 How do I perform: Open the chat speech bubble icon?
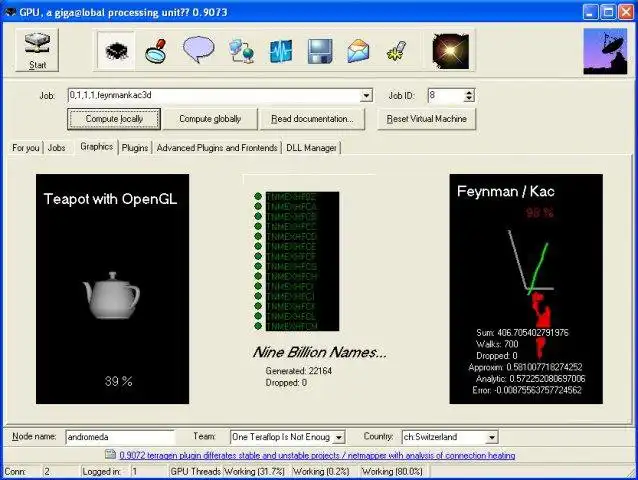click(x=199, y=50)
